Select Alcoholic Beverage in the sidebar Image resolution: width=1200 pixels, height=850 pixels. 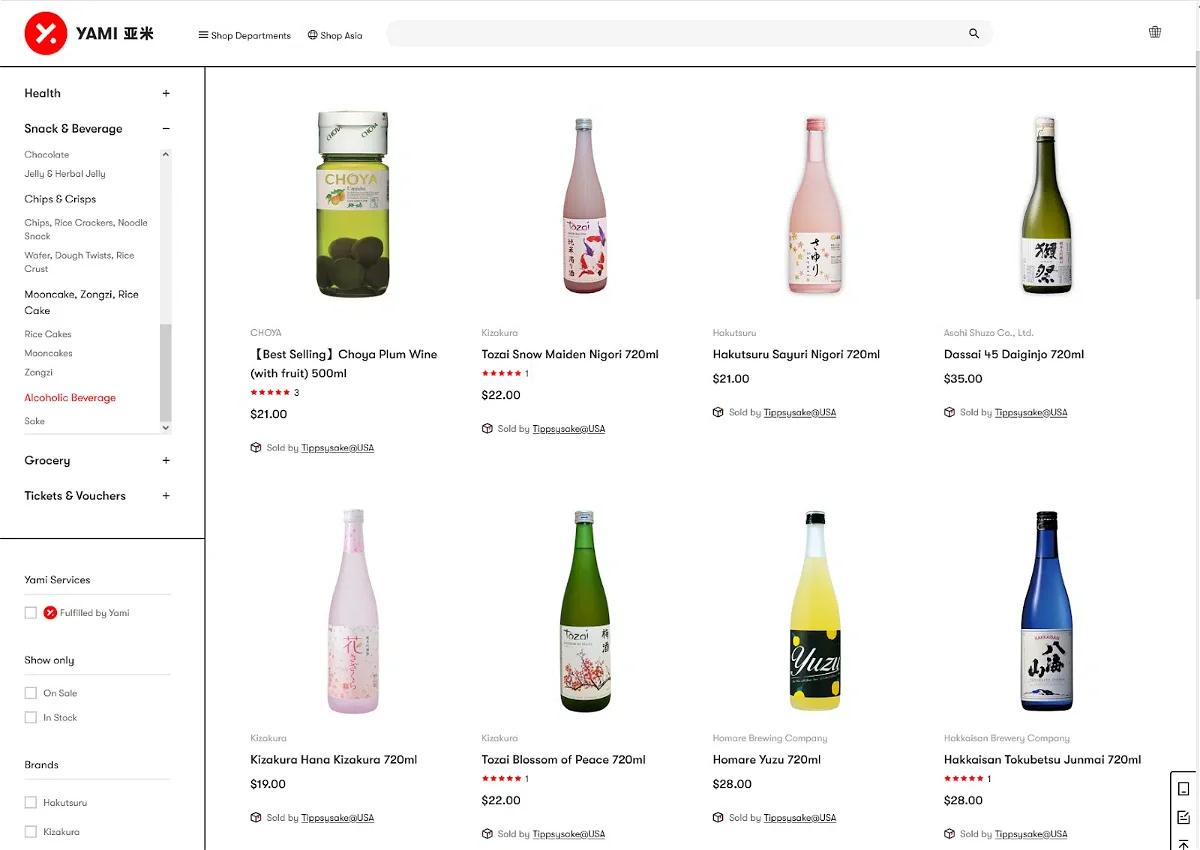tap(70, 398)
